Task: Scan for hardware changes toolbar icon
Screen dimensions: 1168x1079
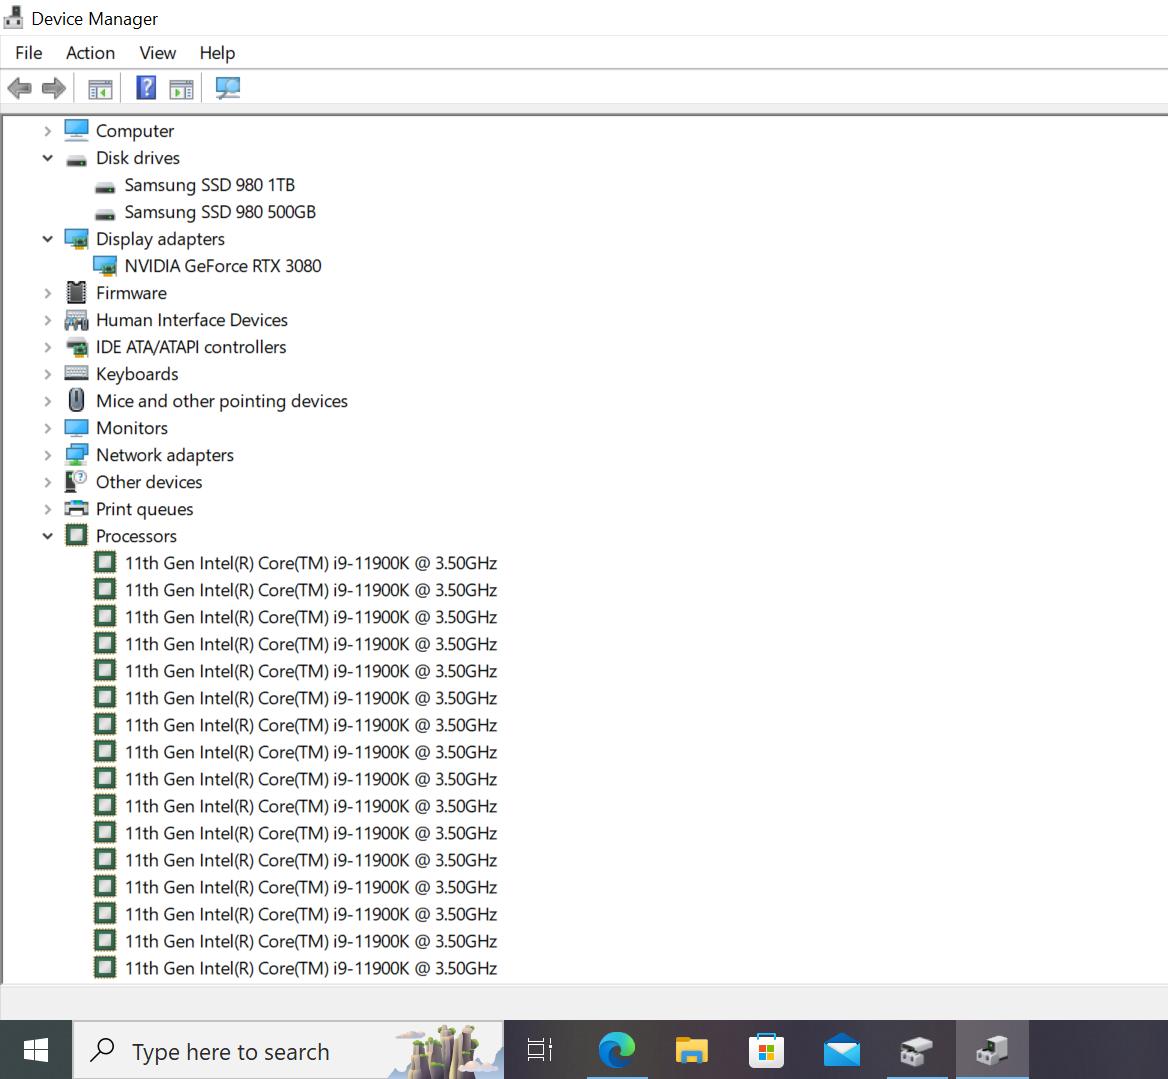Action: (x=227, y=88)
